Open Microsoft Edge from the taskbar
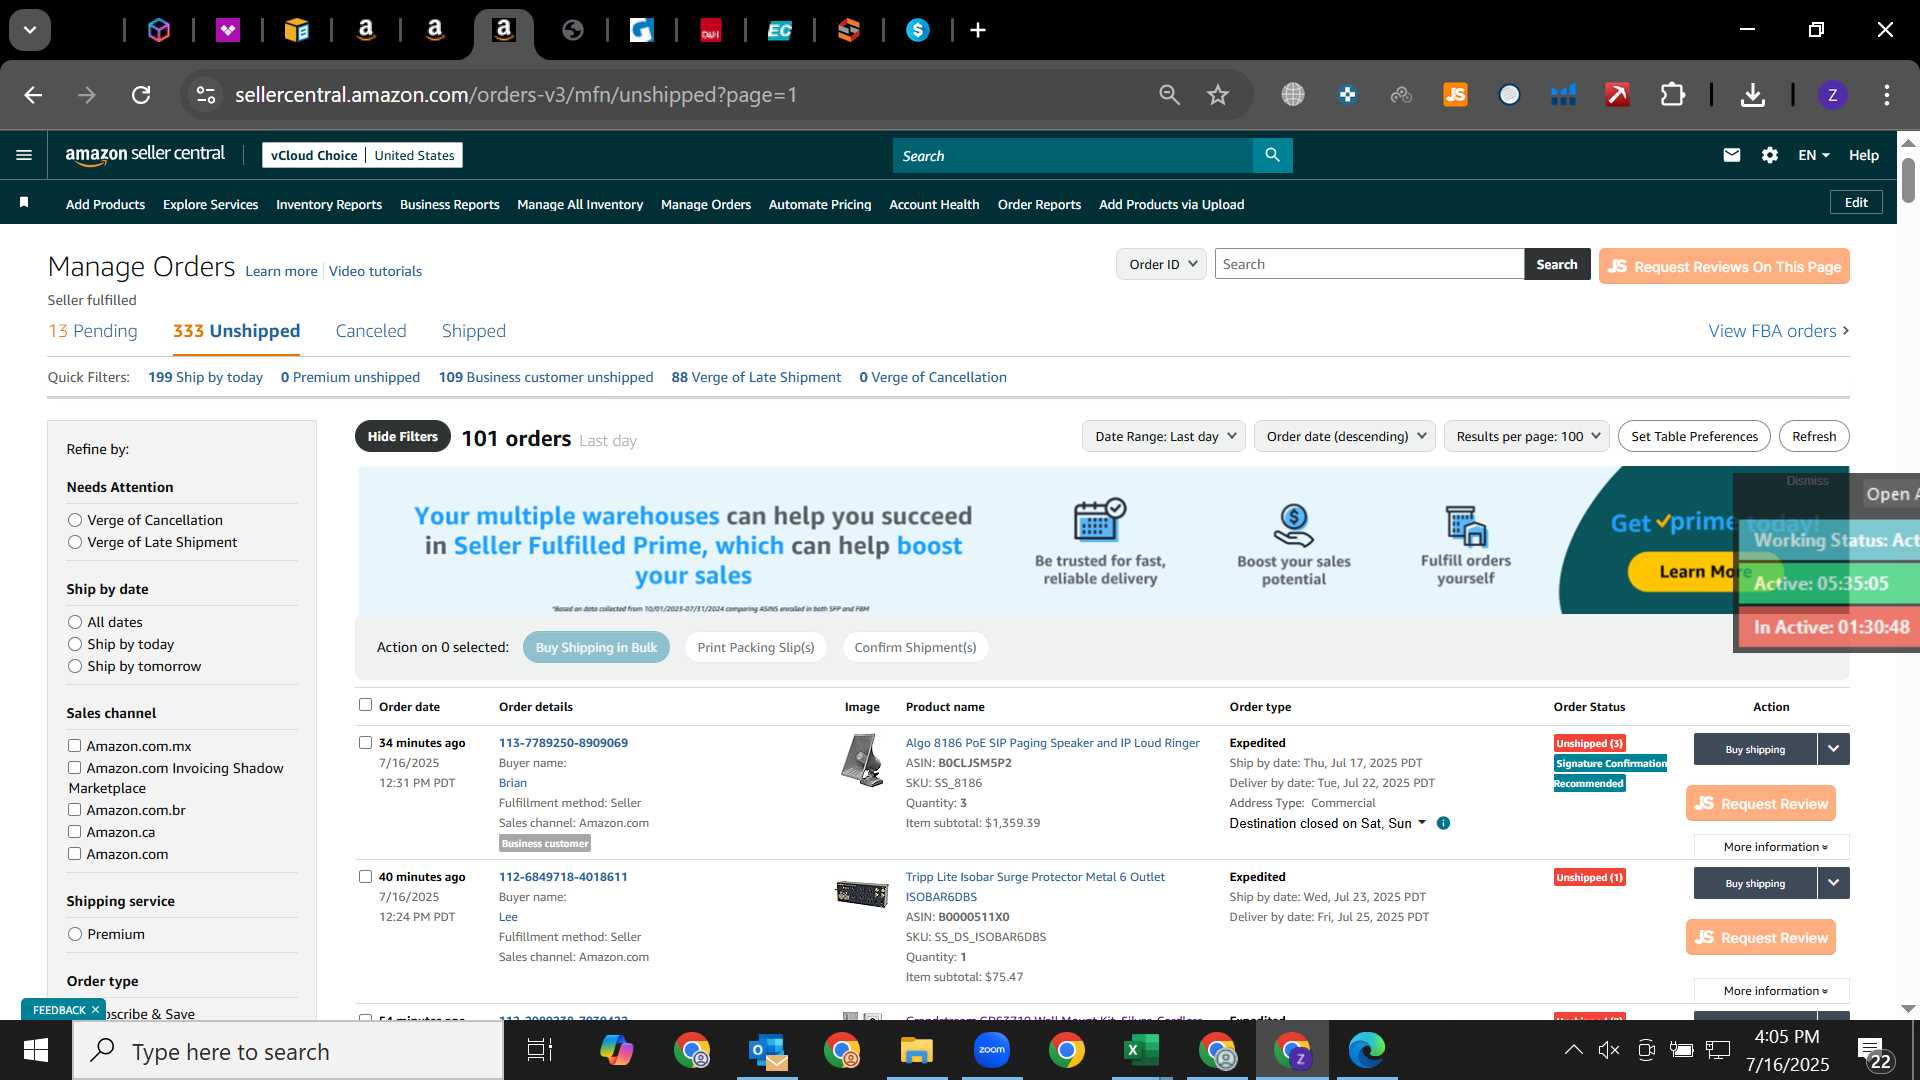Screen dimensions: 1920x1080 click(x=1366, y=1050)
